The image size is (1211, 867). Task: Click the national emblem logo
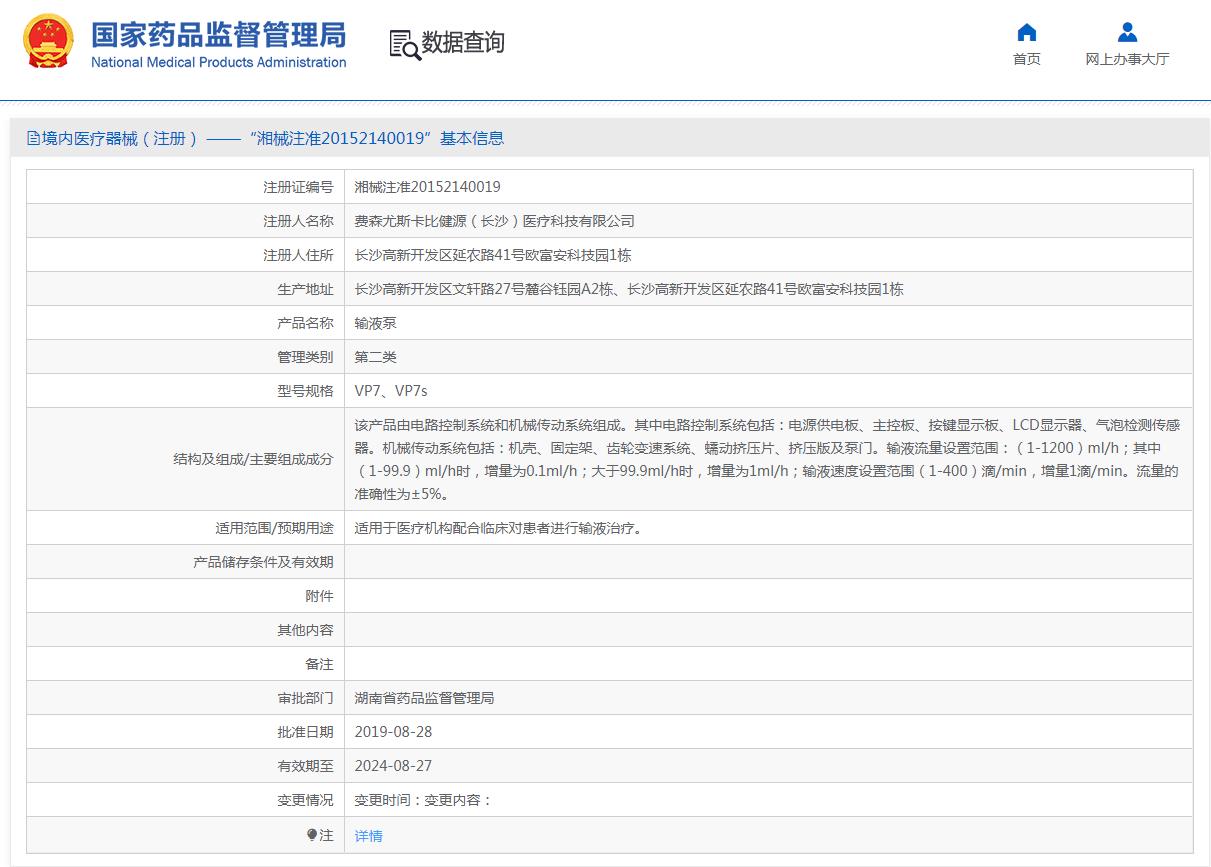49,42
